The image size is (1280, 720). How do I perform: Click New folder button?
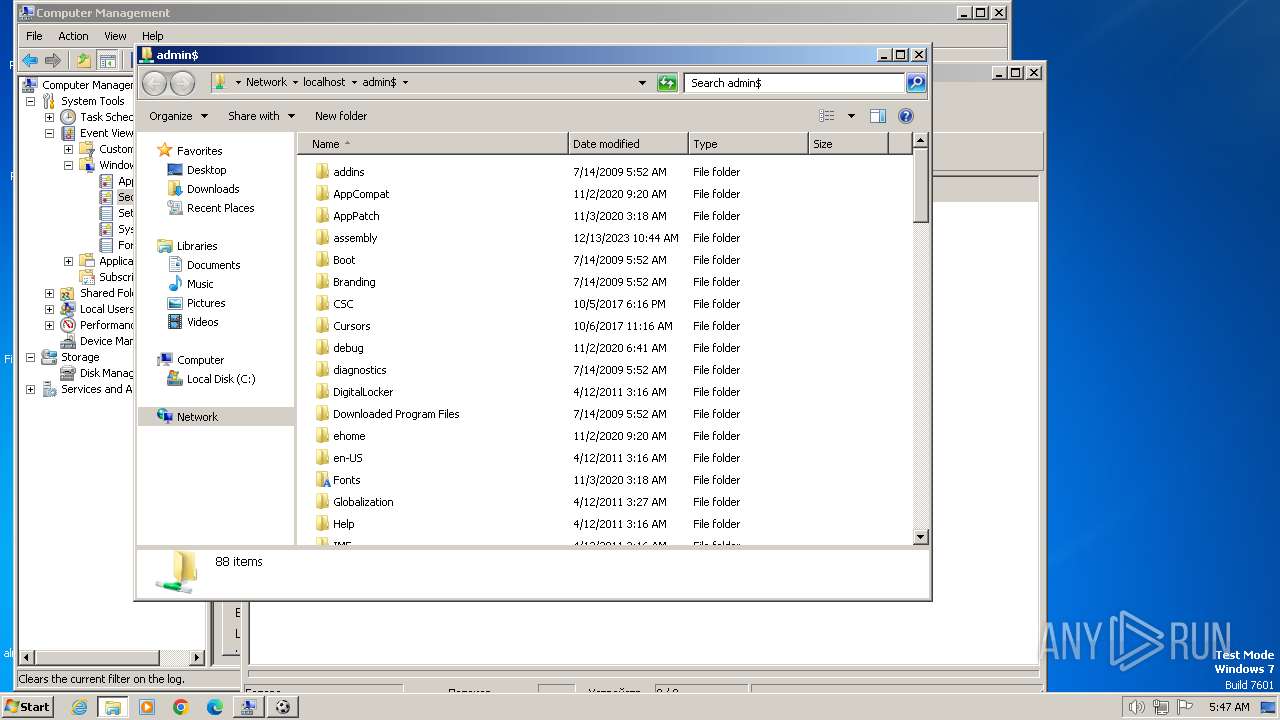341,116
